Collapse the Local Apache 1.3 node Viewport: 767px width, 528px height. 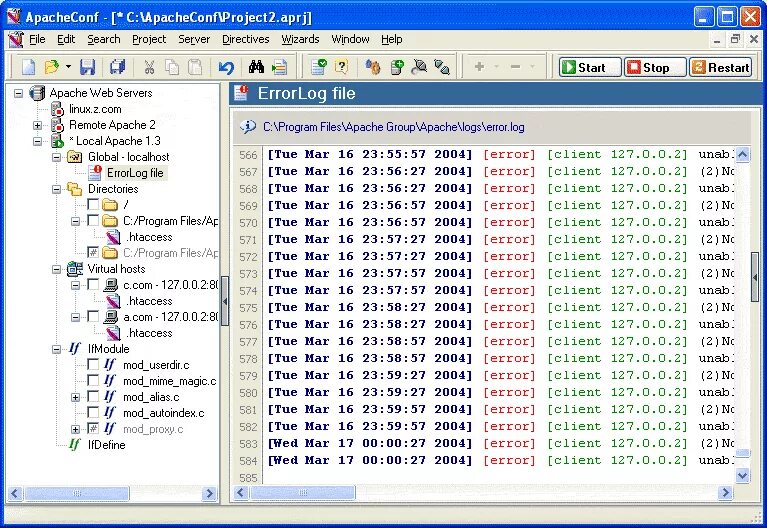pyautogui.click(x=38, y=141)
